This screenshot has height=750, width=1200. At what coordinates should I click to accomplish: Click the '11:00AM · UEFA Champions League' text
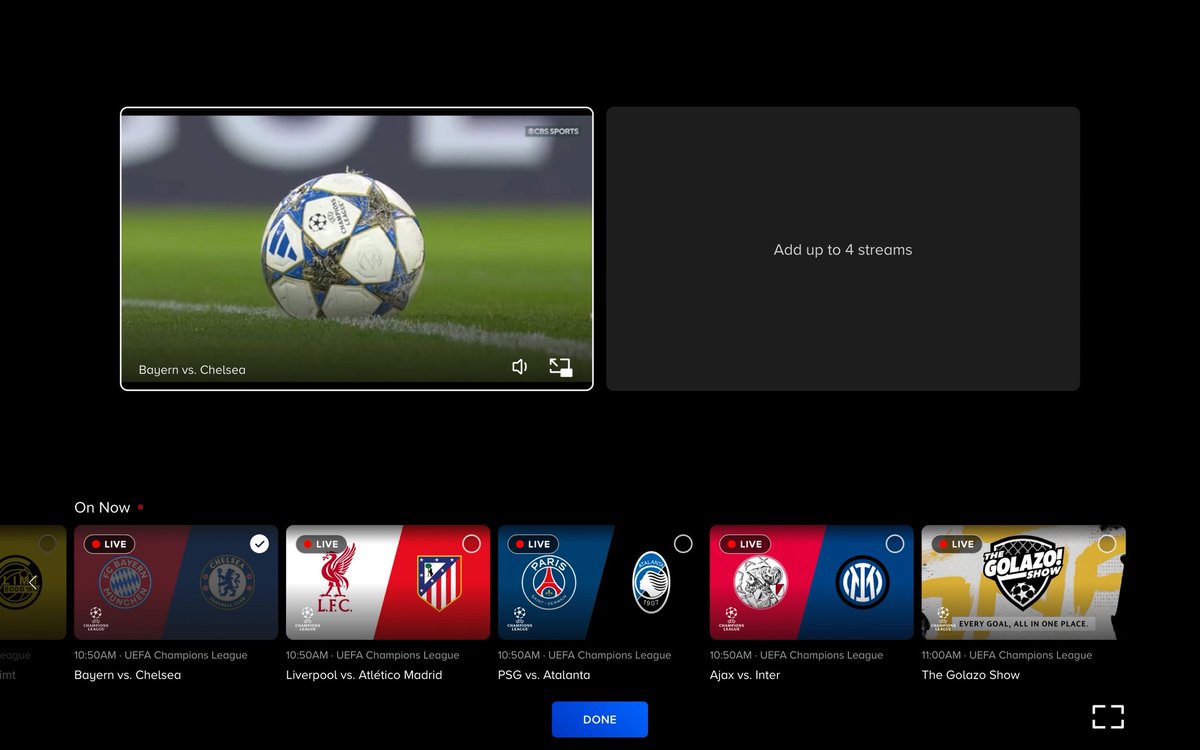click(x=1007, y=655)
